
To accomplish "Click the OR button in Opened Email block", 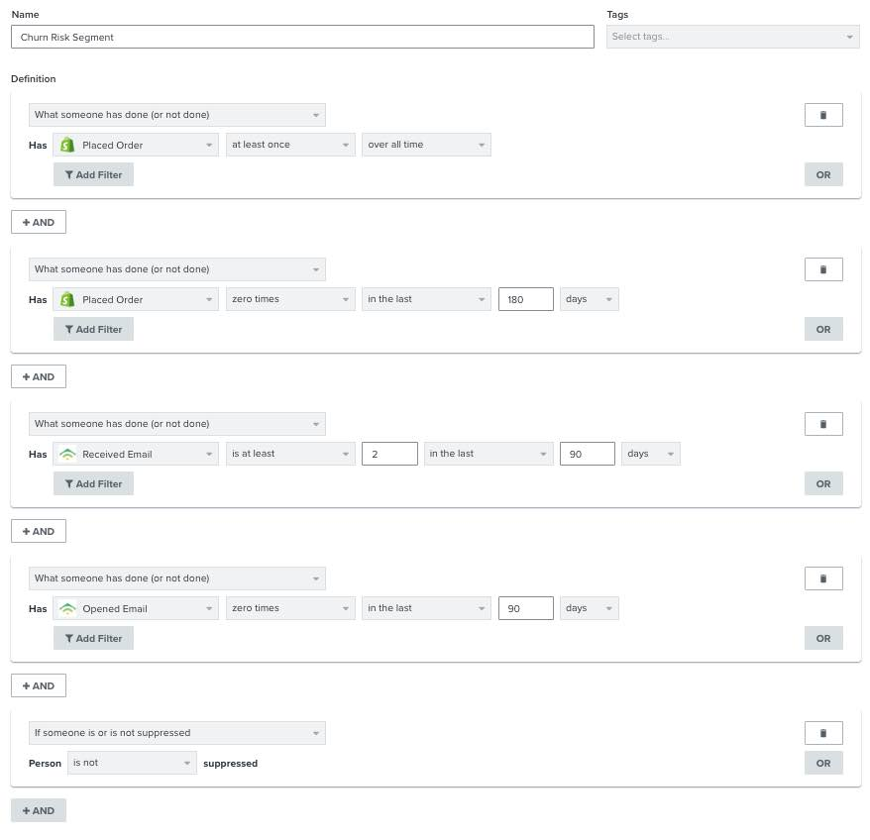I will 823,638.
